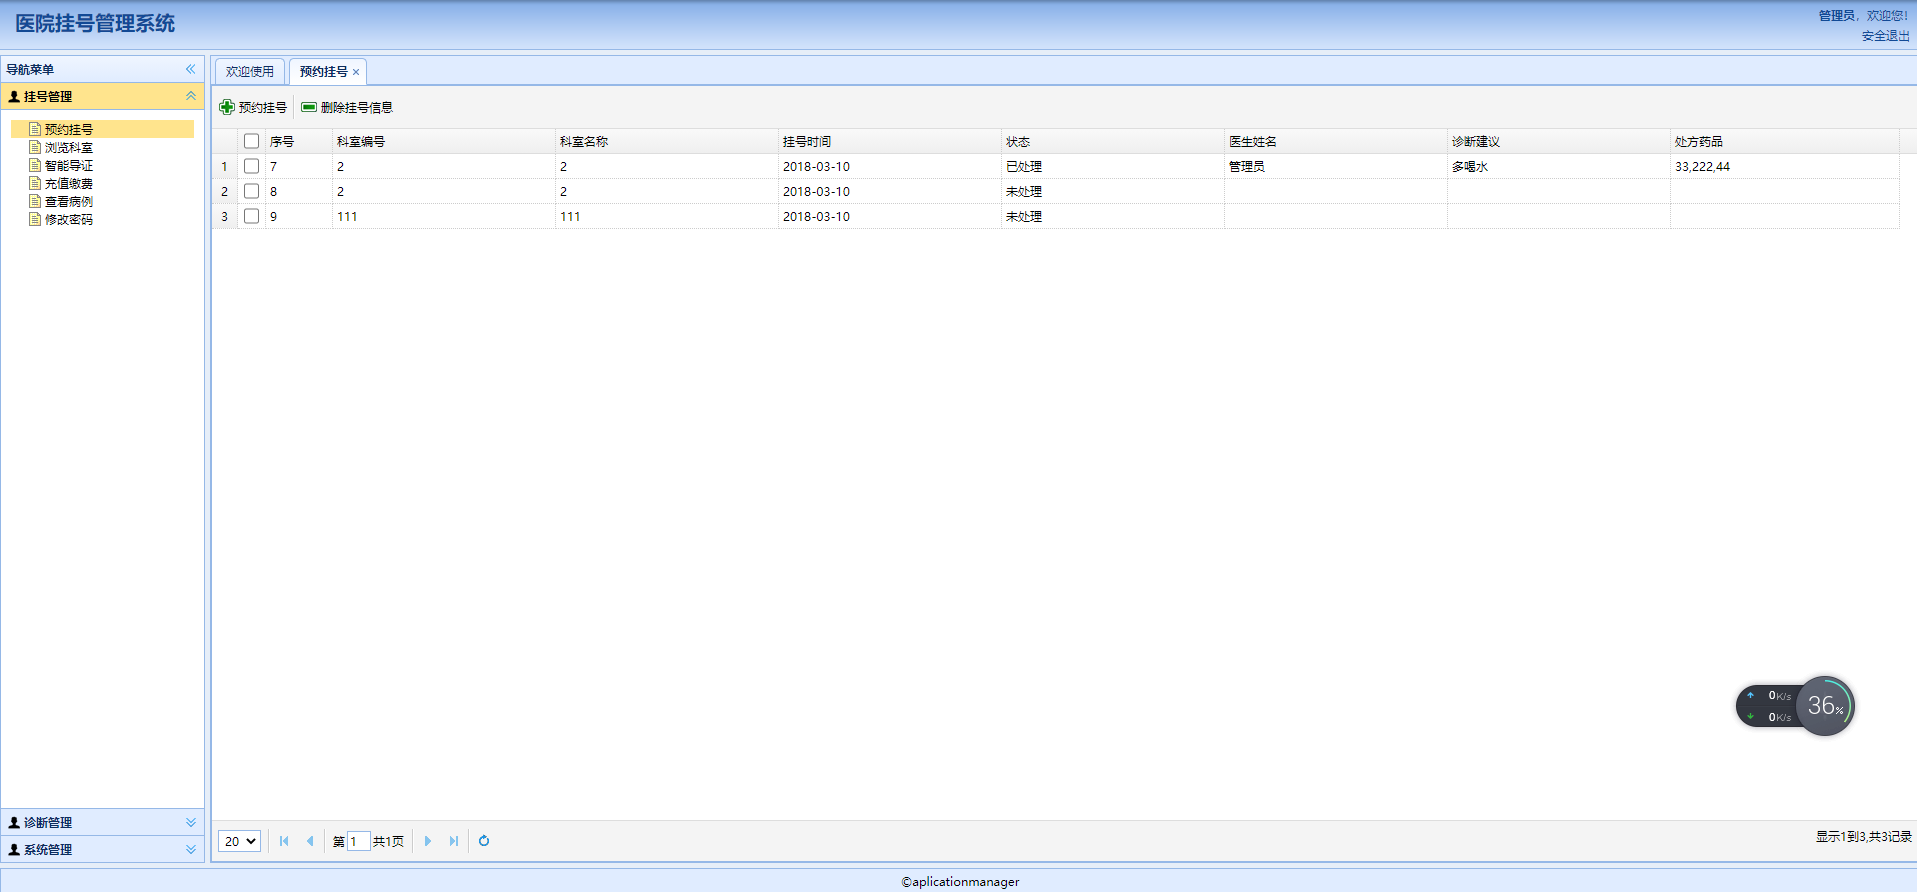Open 智能导诊 in navigation tree

point(69,165)
